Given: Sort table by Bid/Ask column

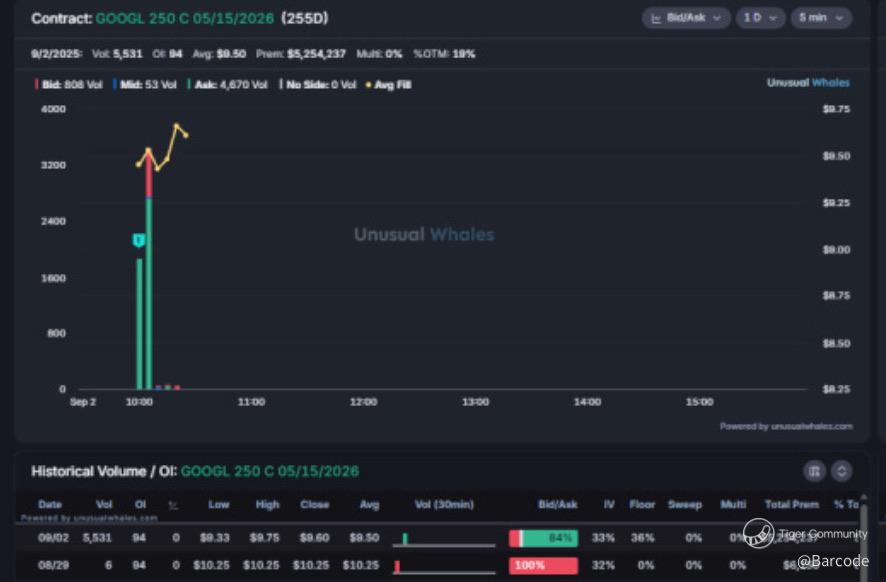Looking at the screenshot, I should click(558, 504).
